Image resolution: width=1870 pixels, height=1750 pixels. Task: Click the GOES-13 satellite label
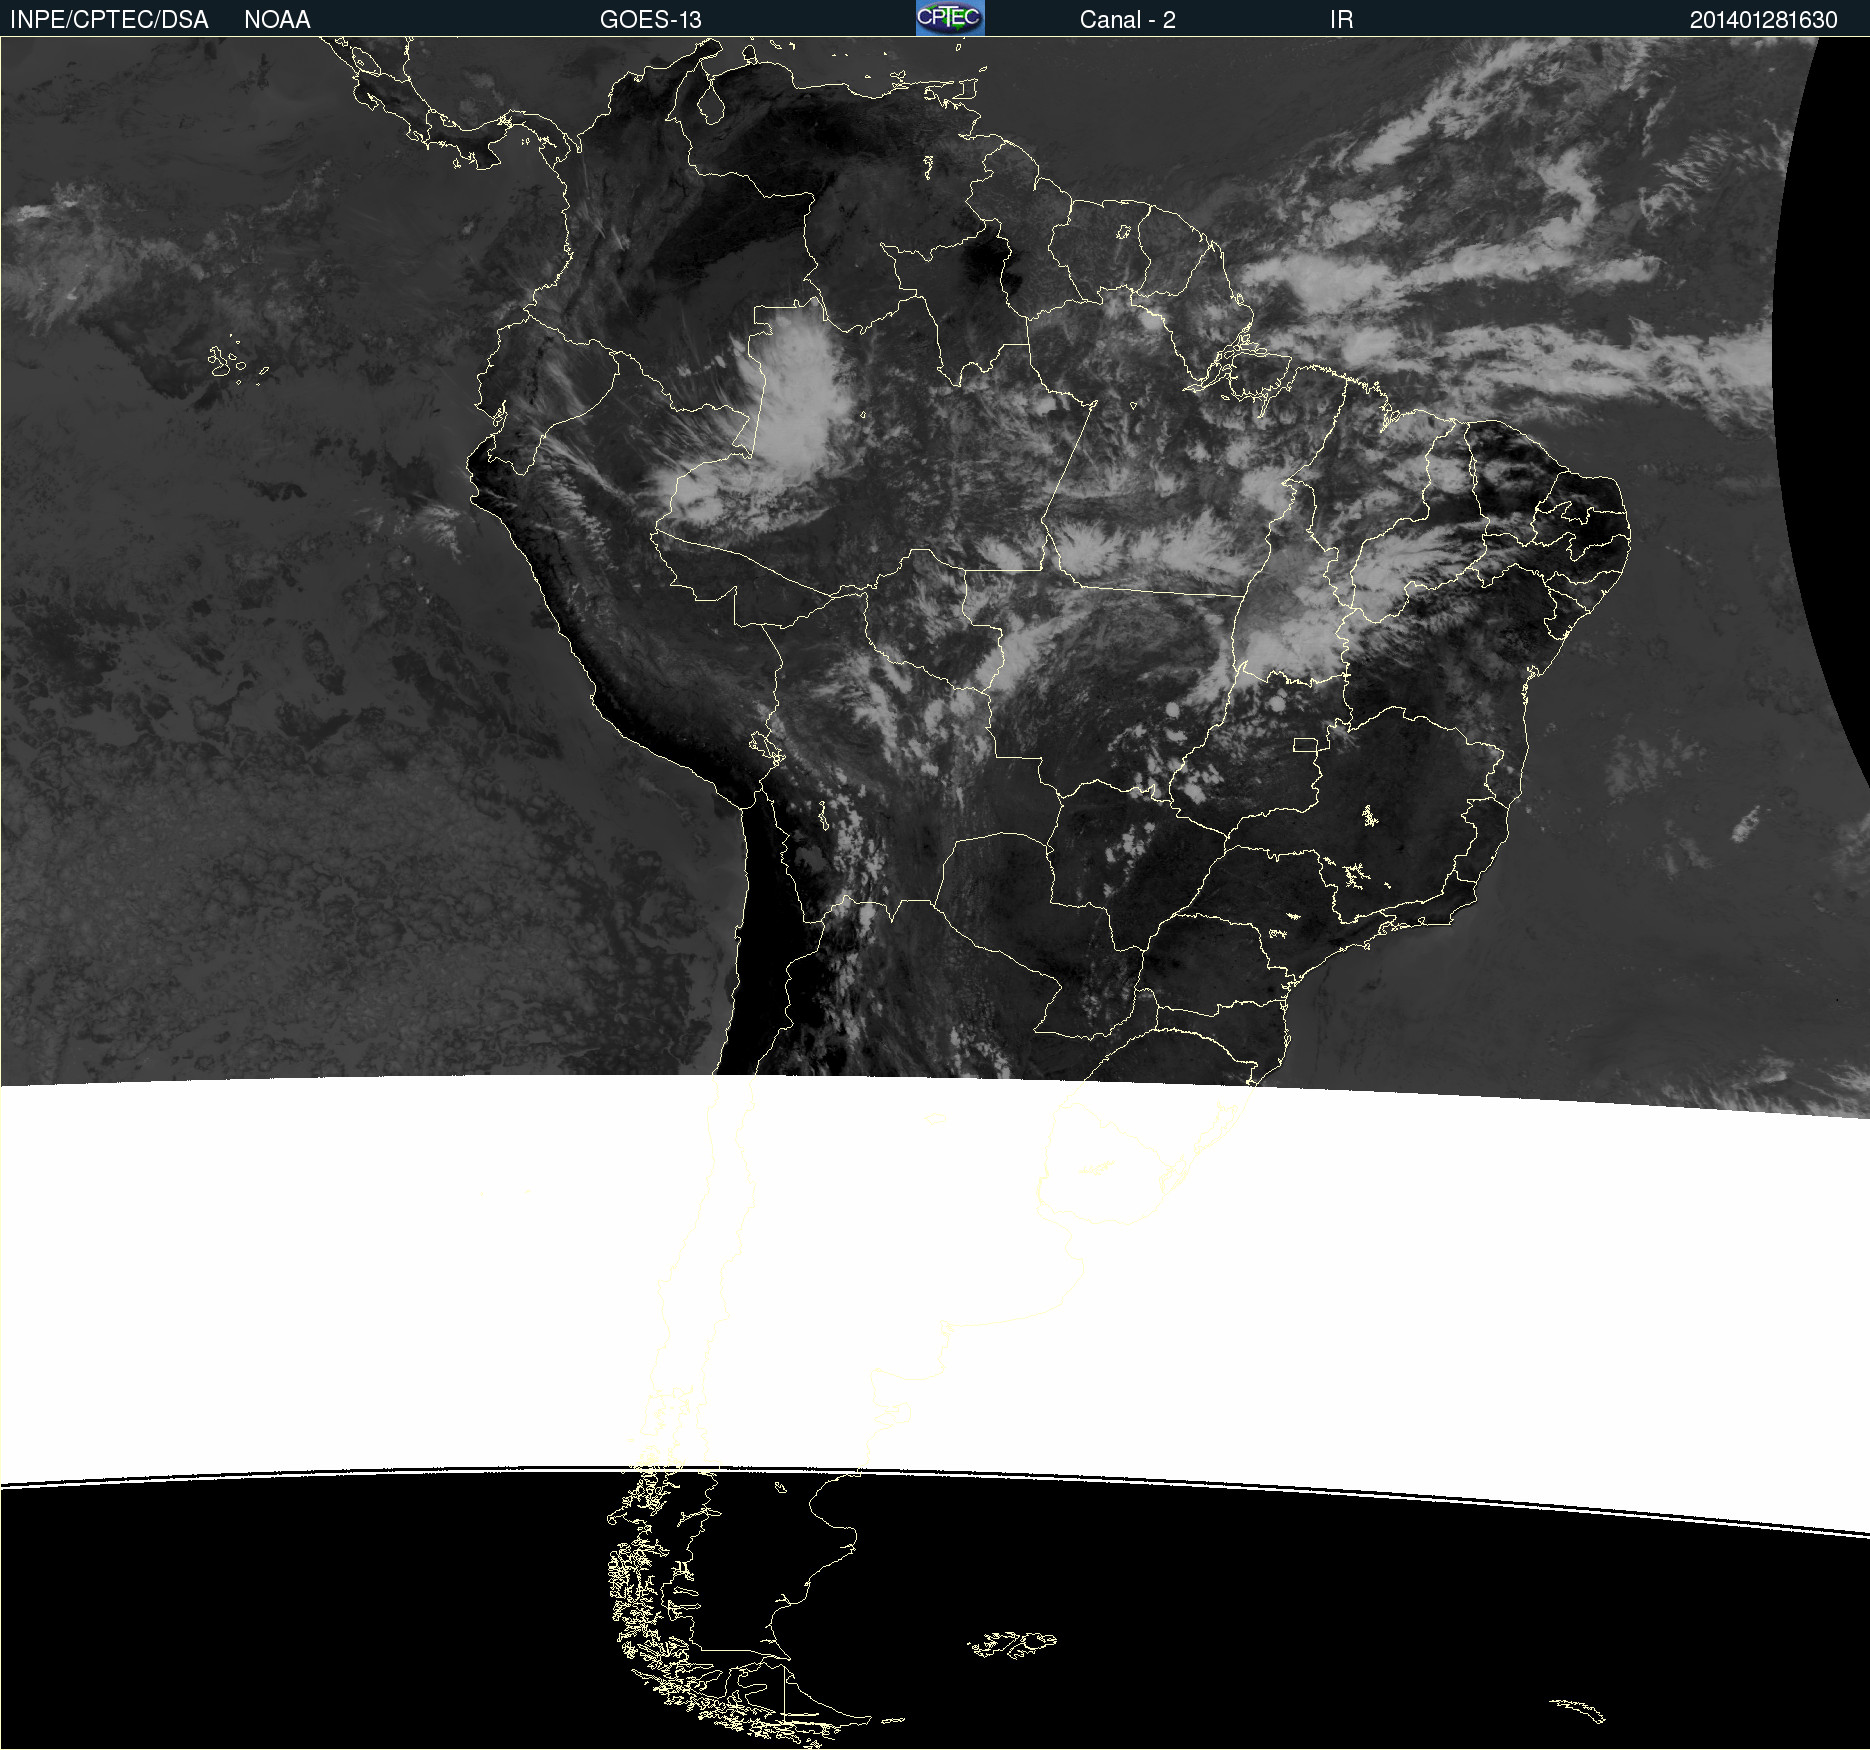650,20
